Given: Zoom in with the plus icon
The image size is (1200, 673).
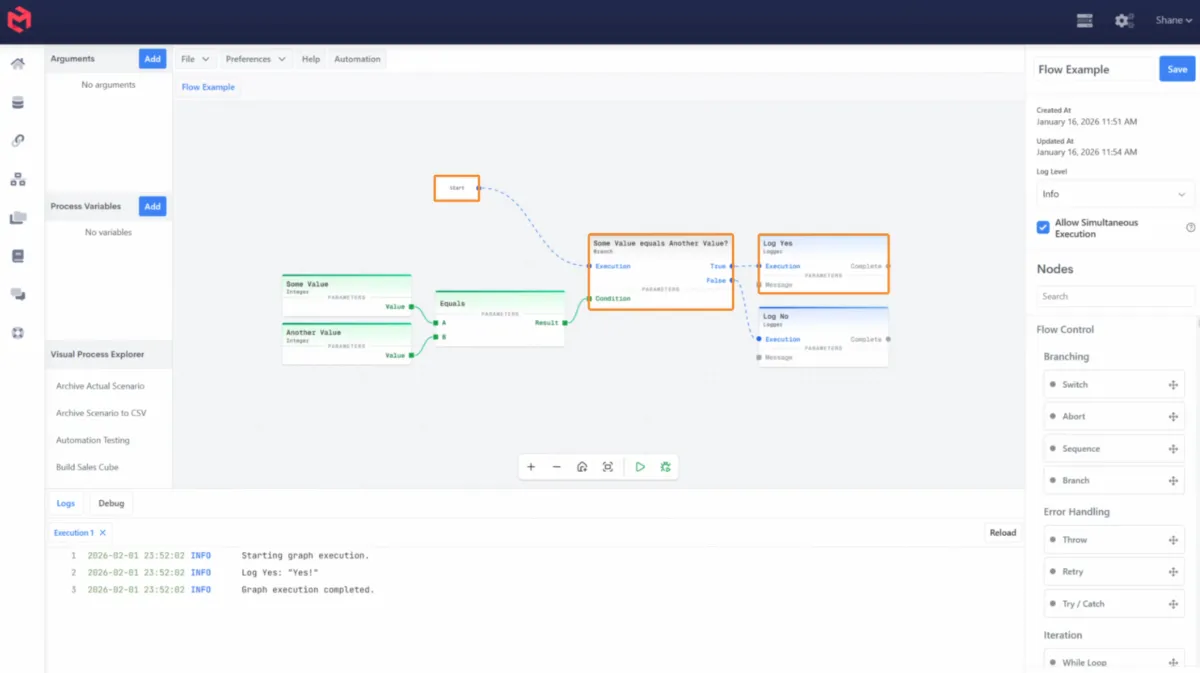Looking at the screenshot, I should tap(531, 467).
